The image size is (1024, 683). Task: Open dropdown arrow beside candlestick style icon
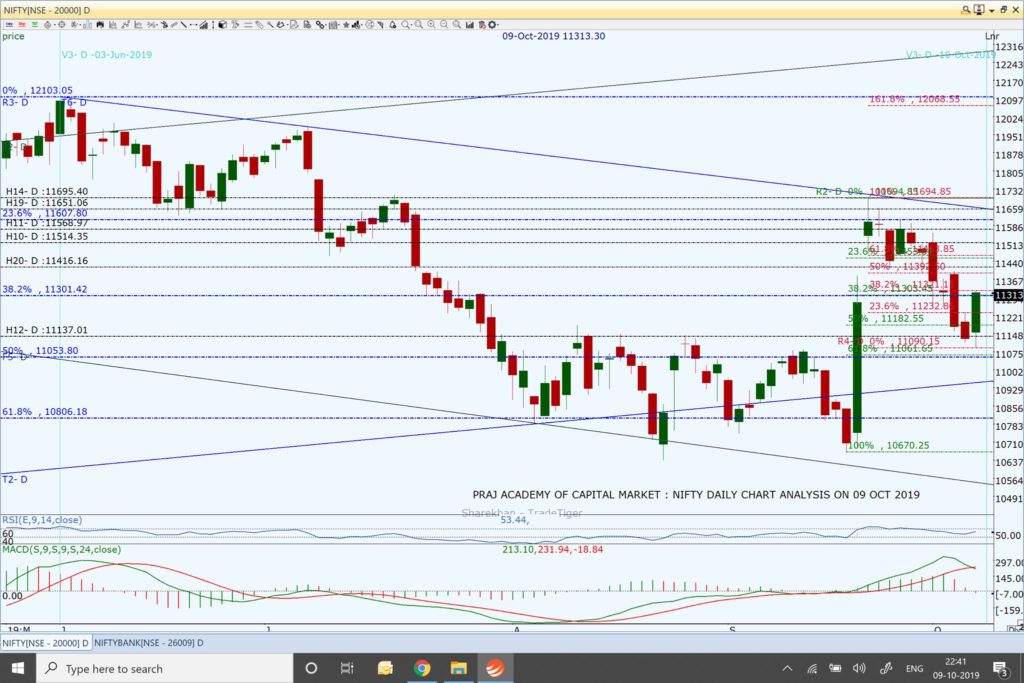click(x=80, y=25)
